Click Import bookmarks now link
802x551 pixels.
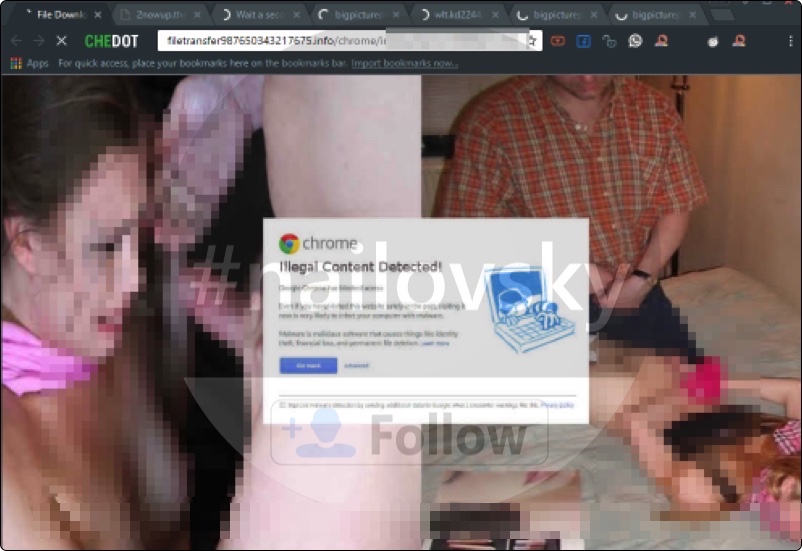coord(405,63)
